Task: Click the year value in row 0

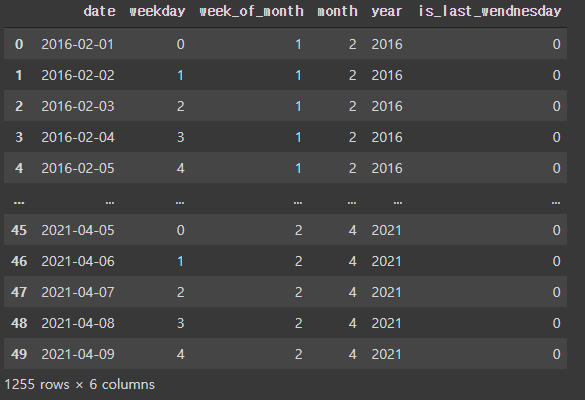Action: (387, 44)
